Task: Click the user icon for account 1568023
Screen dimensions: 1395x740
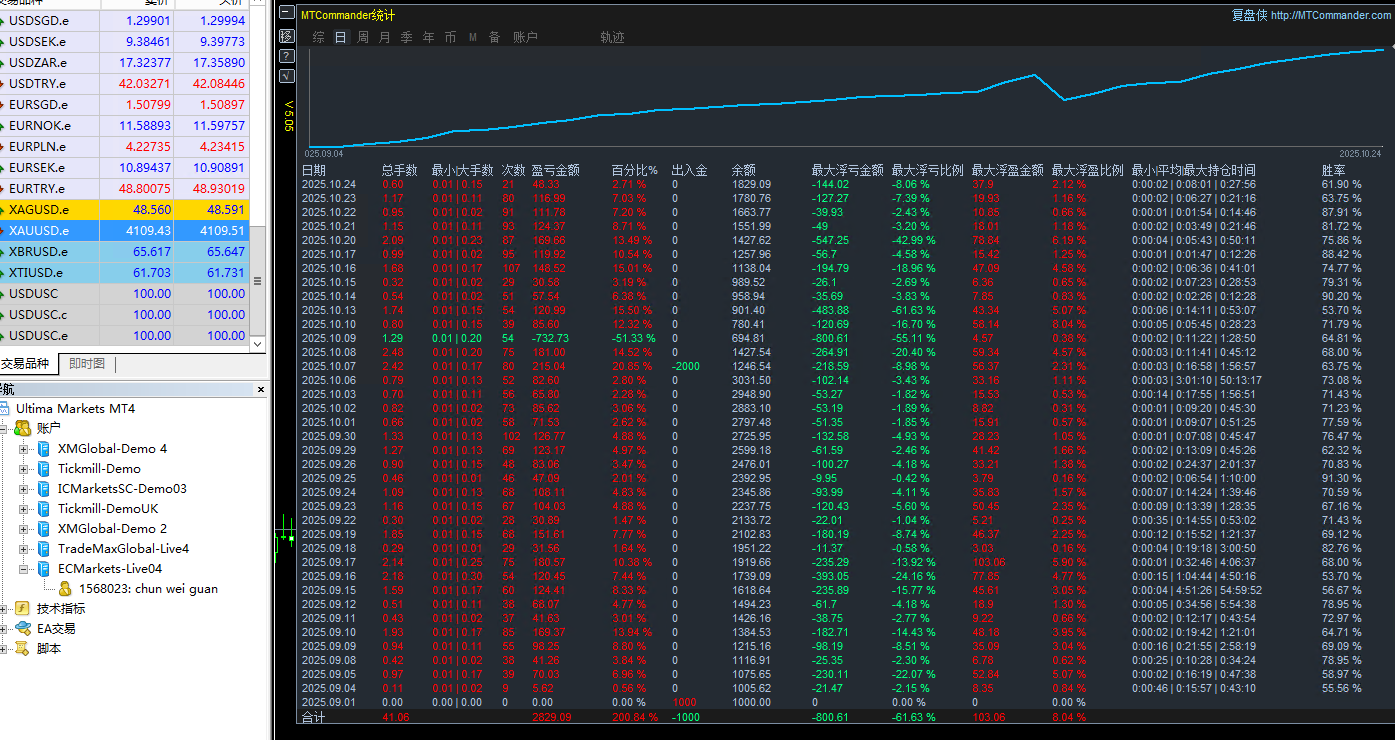Action: [x=65, y=589]
